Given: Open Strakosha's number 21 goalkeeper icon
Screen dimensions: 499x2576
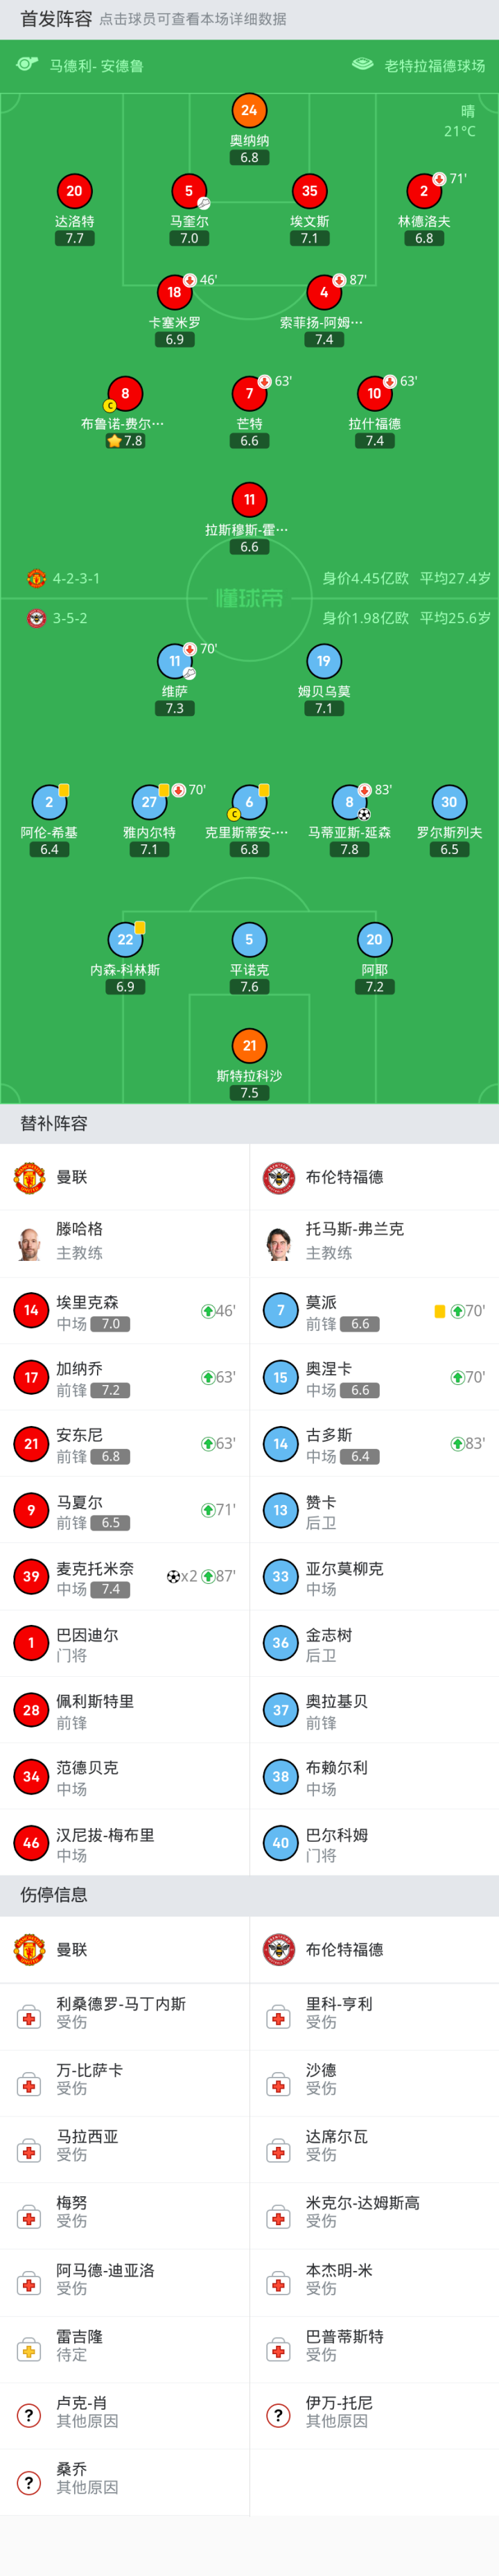Looking at the screenshot, I should click(x=249, y=1046).
